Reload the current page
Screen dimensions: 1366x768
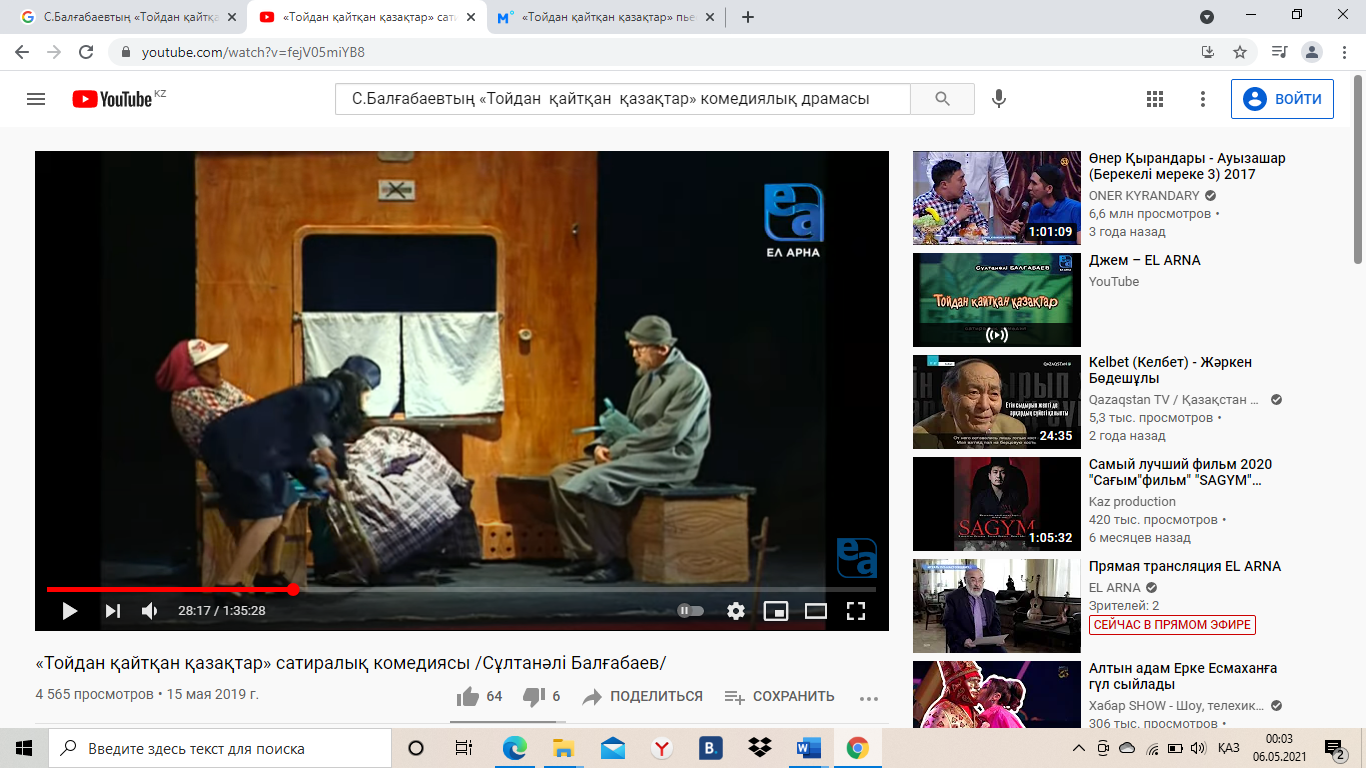pyautogui.click(x=86, y=52)
